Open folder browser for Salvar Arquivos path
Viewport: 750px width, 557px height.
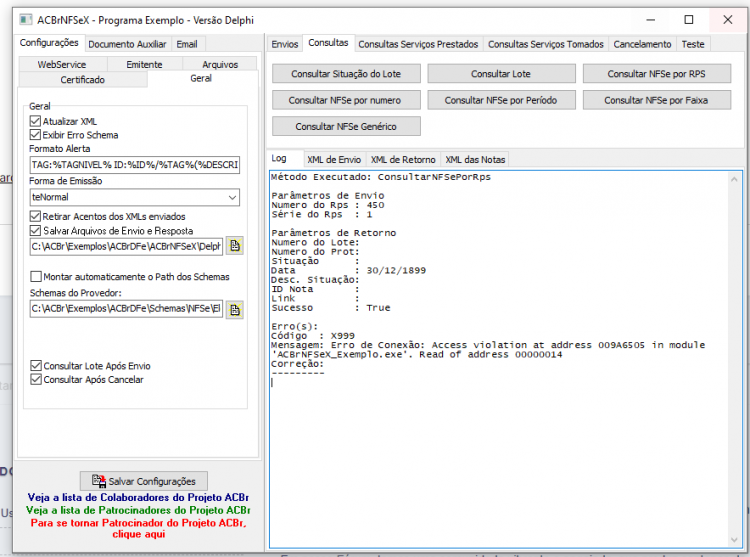click(234, 246)
